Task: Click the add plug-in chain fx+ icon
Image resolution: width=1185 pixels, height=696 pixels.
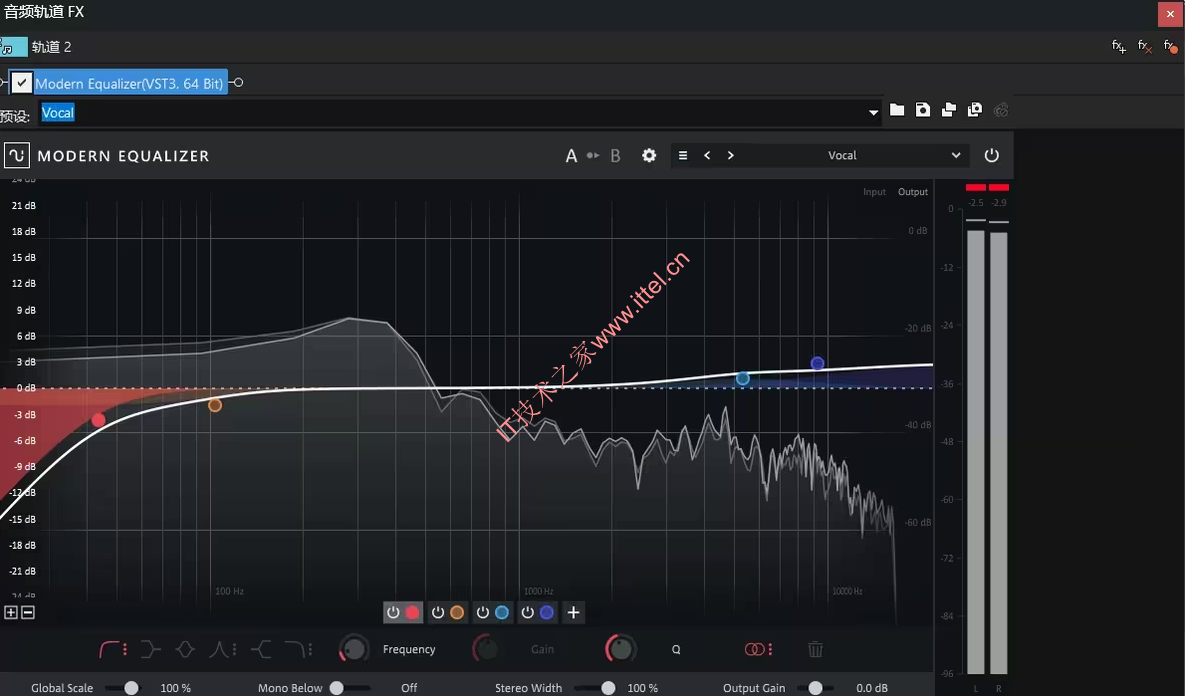Action: 1119,47
